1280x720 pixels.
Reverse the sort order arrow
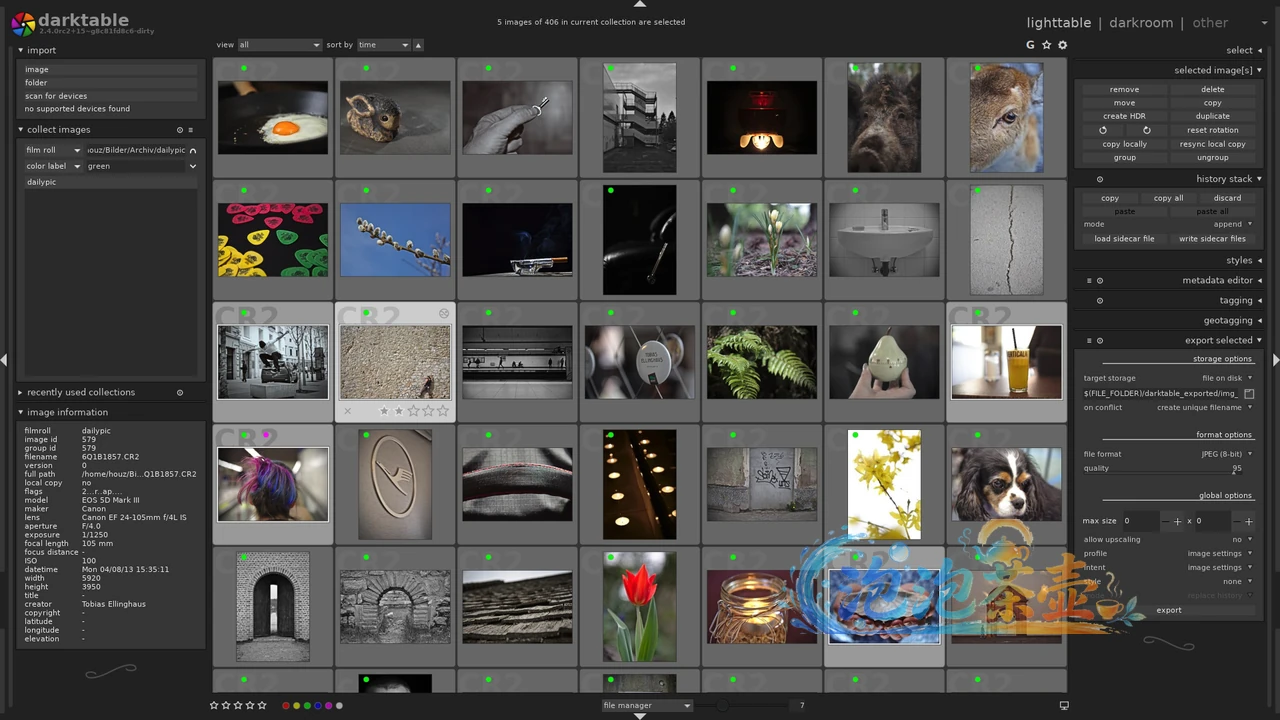(x=418, y=45)
